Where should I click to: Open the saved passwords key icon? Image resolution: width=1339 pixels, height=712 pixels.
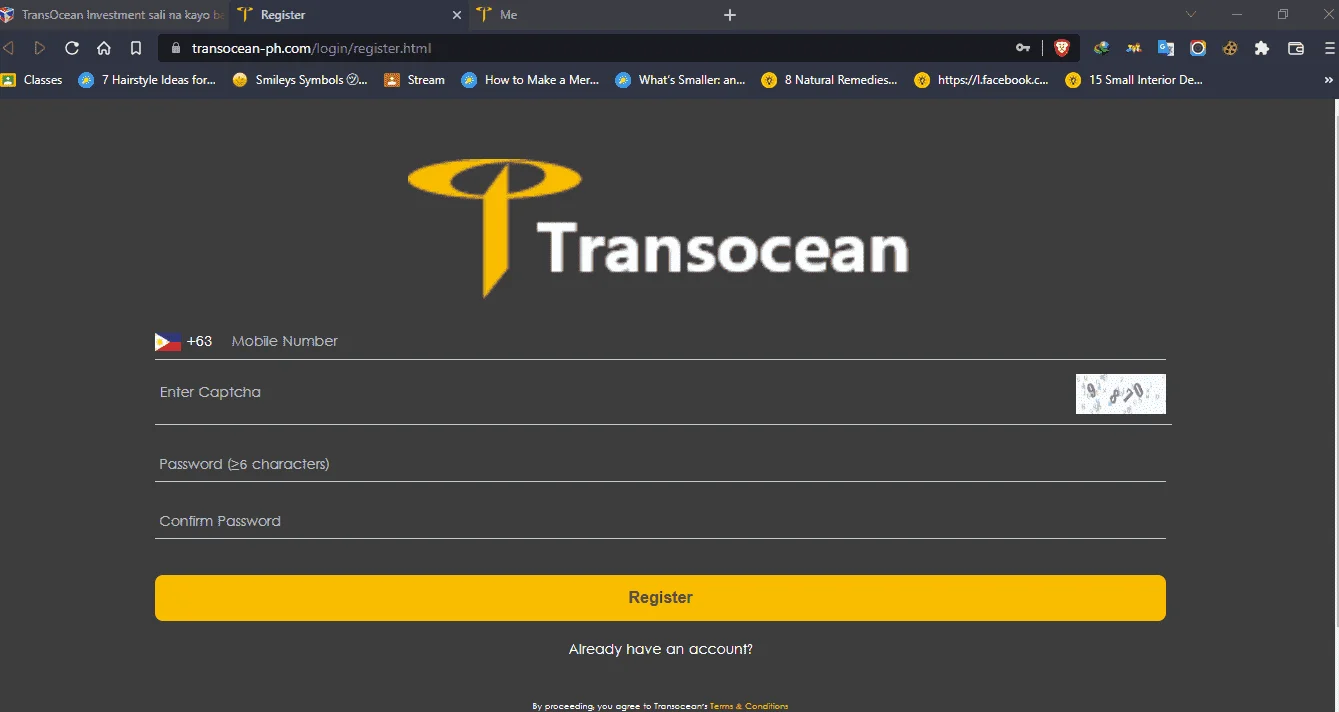1023,48
